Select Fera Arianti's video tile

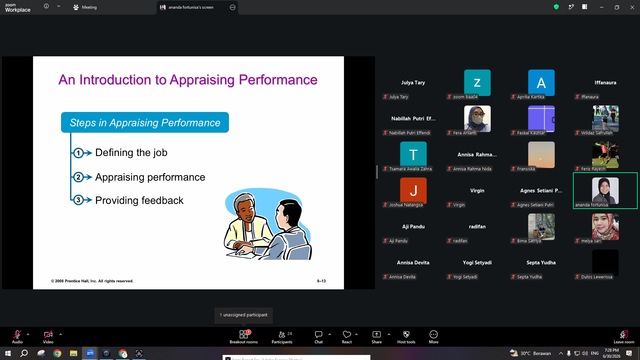coord(477,119)
